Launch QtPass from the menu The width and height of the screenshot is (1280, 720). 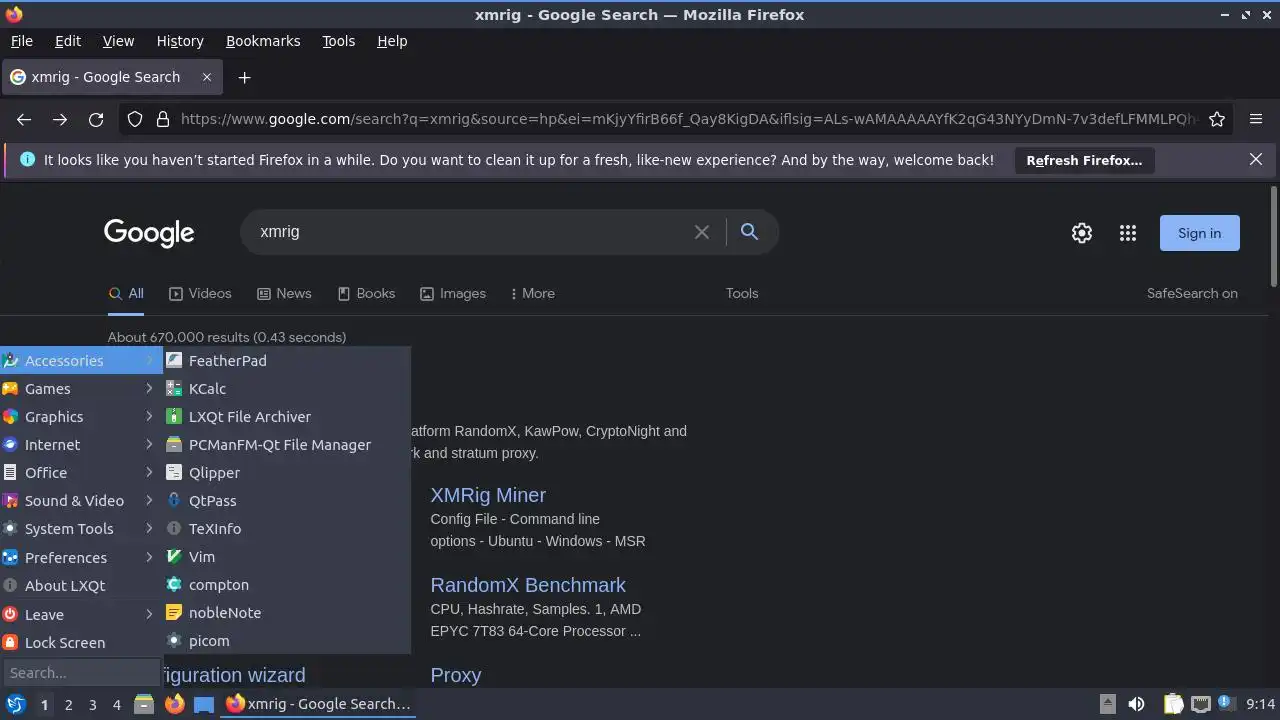[287, 501]
